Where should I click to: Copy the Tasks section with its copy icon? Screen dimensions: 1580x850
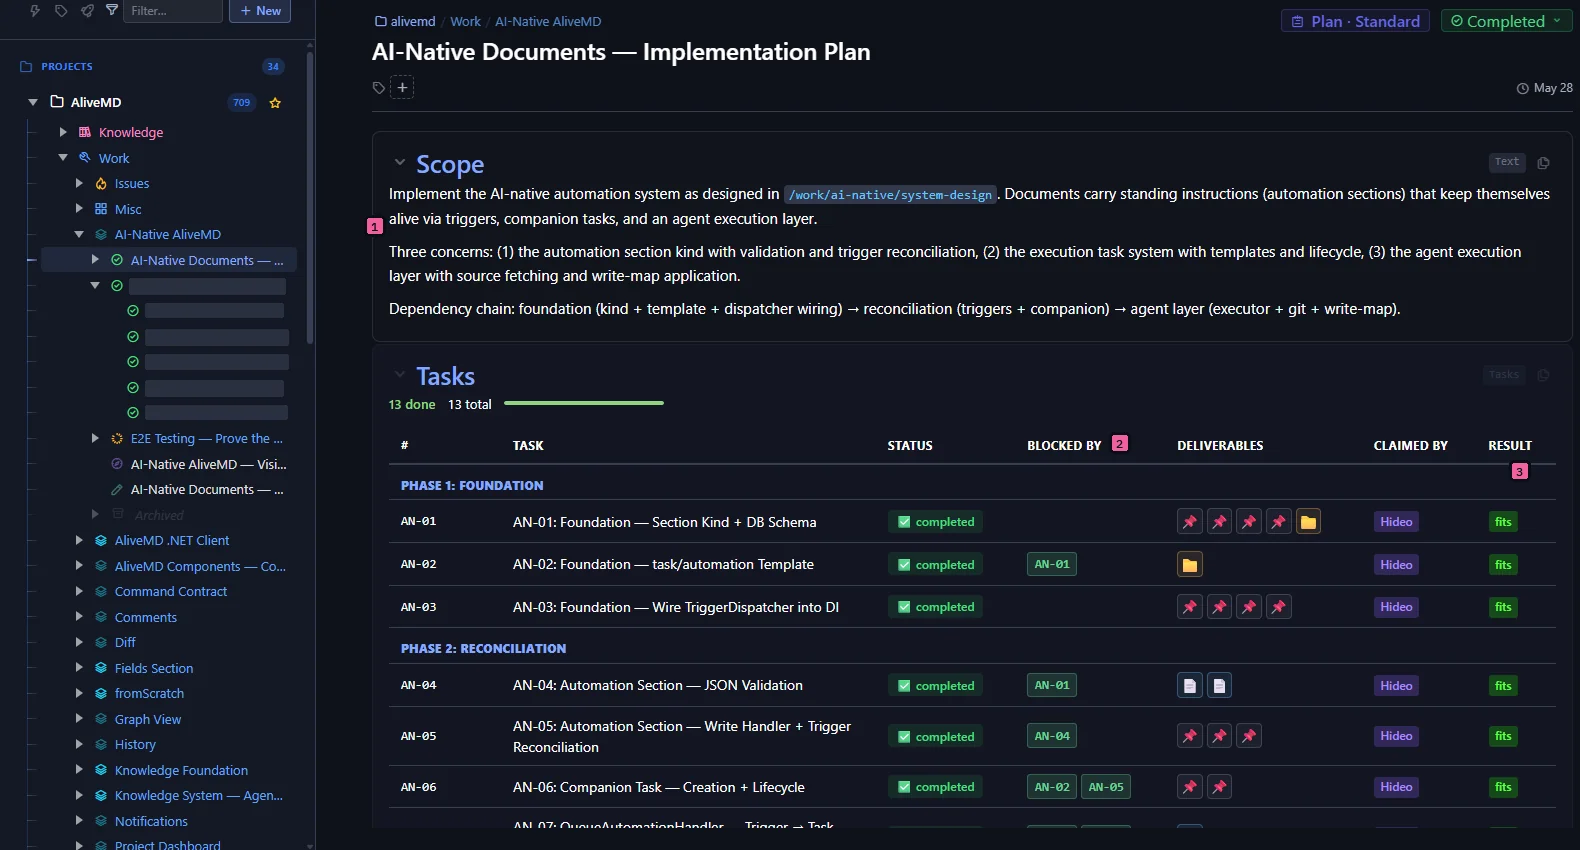(x=1543, y=375)
